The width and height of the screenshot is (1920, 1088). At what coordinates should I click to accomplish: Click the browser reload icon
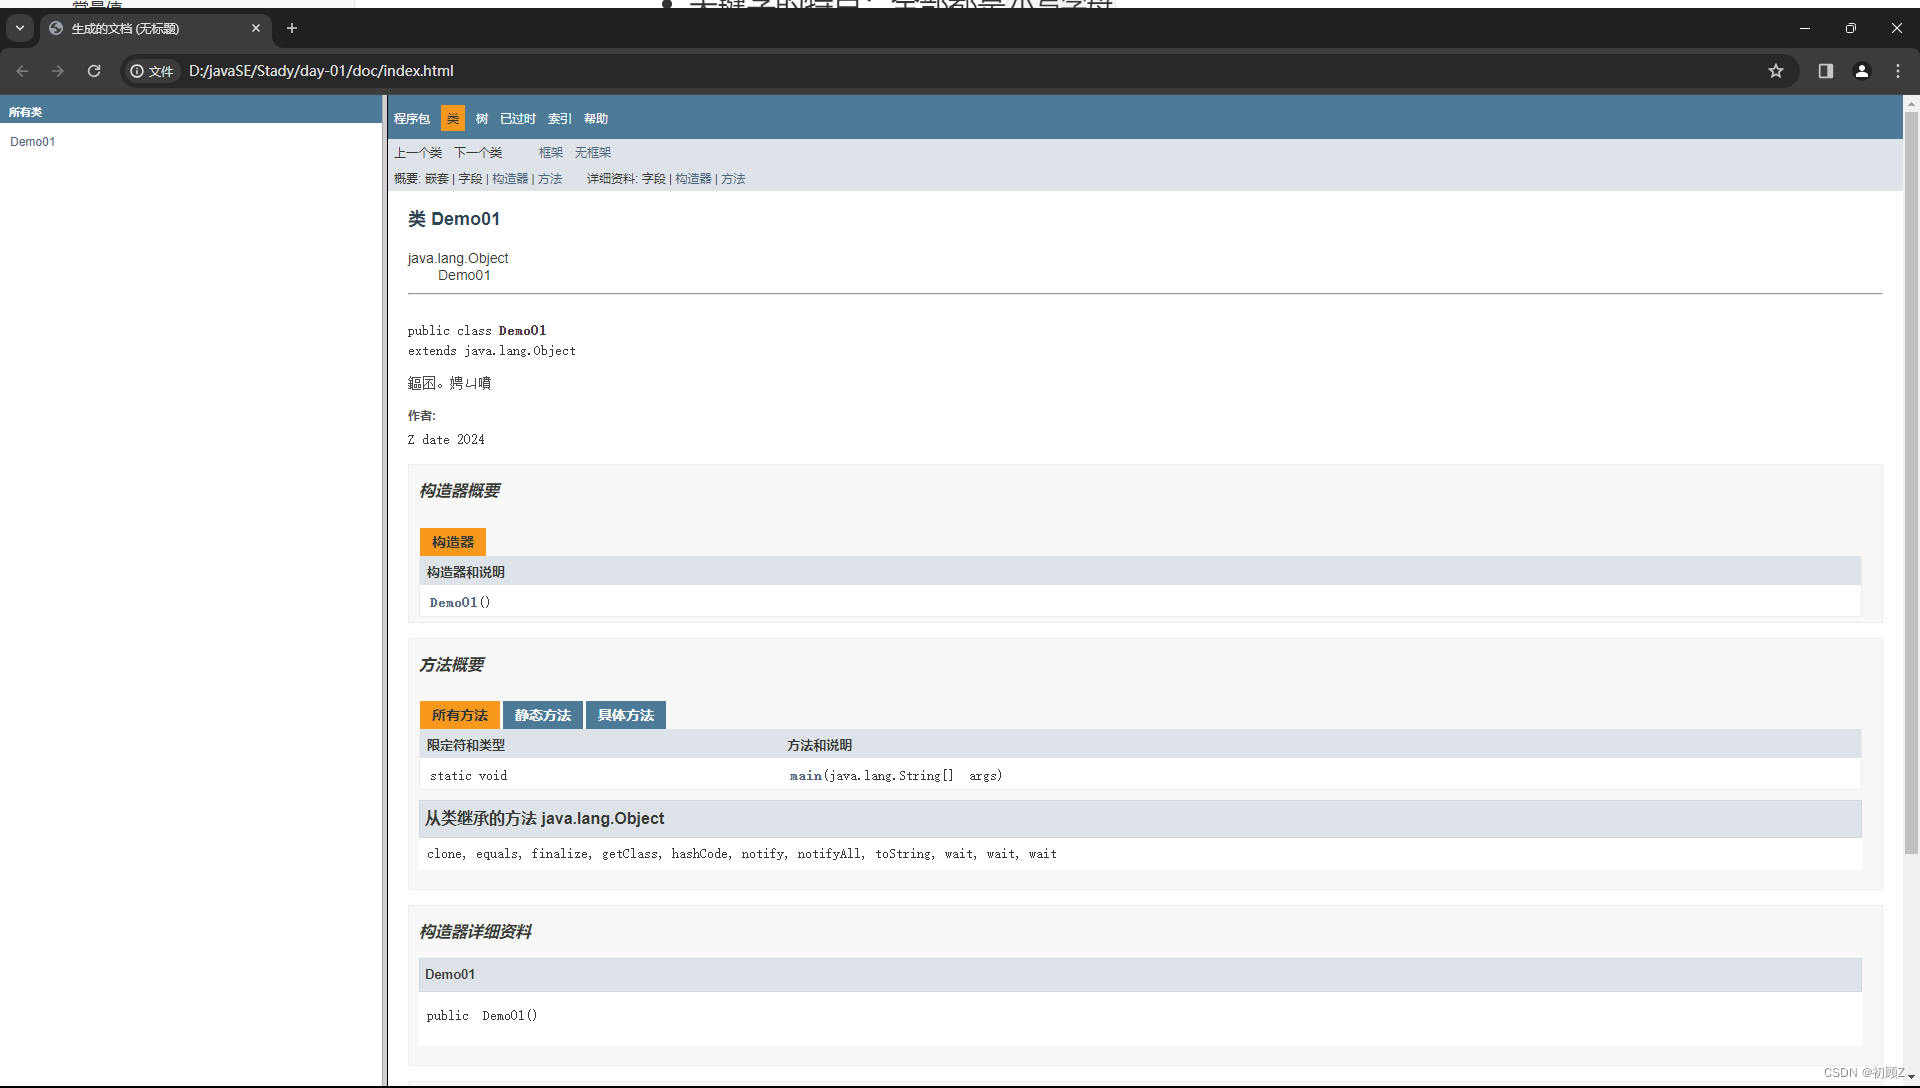point(94,71)
